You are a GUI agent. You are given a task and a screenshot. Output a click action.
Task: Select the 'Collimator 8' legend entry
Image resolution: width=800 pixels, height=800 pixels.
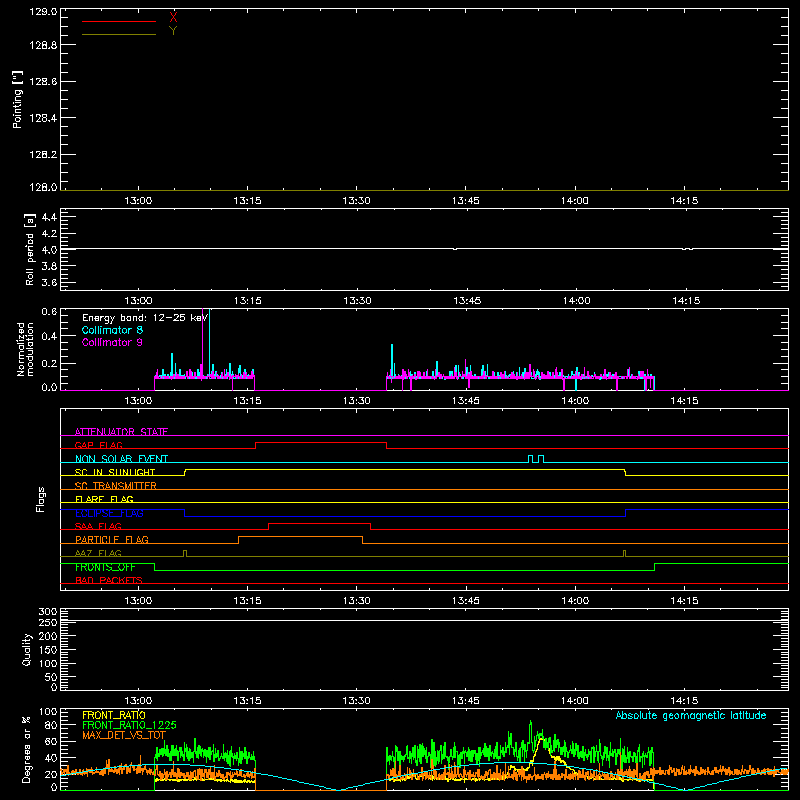(x=112, y=330)
